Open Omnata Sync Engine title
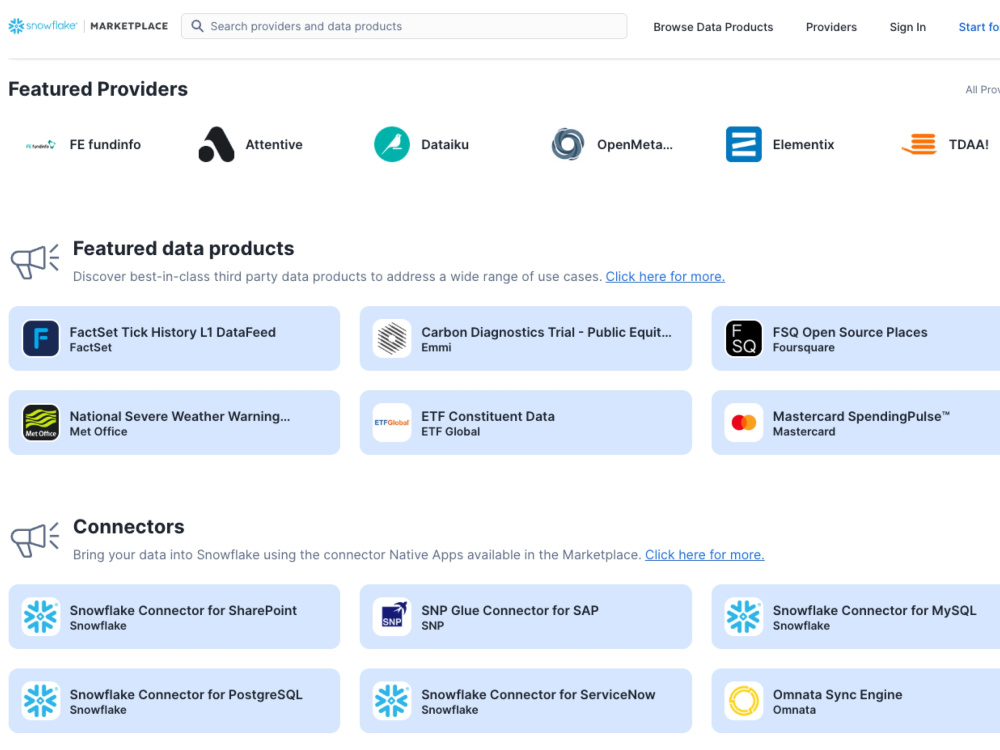This screenshot has height=750, width=1000. 837,695
